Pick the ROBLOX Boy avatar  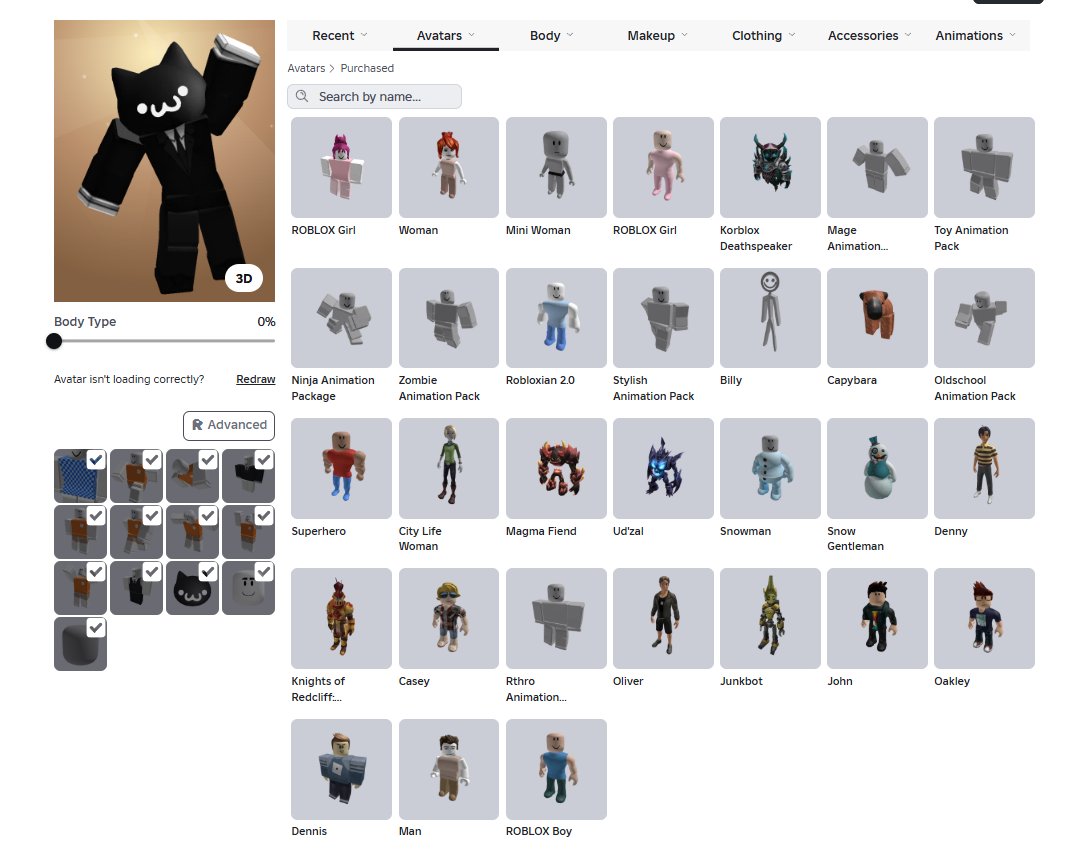click(x=556, y=770)
